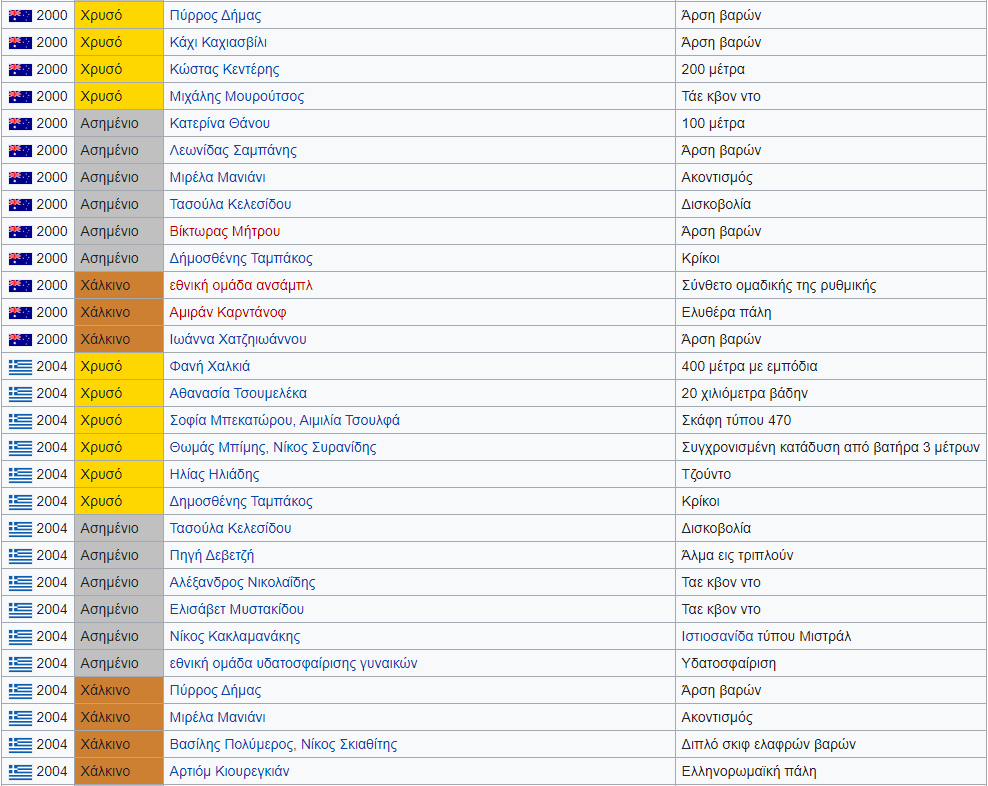Image resolution: width=988 pixels, height=786 pixels.
Task: Click the Australian flag in Ιωάννα Χατζηιωάννου row
Action: click(x=20, y=340)
